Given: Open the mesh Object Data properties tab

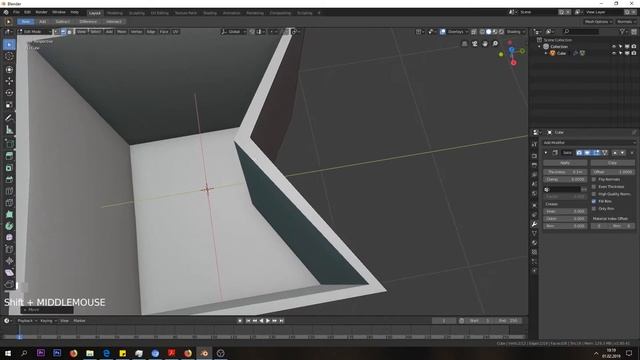Looking at the screenshot, I should [534, 233].
